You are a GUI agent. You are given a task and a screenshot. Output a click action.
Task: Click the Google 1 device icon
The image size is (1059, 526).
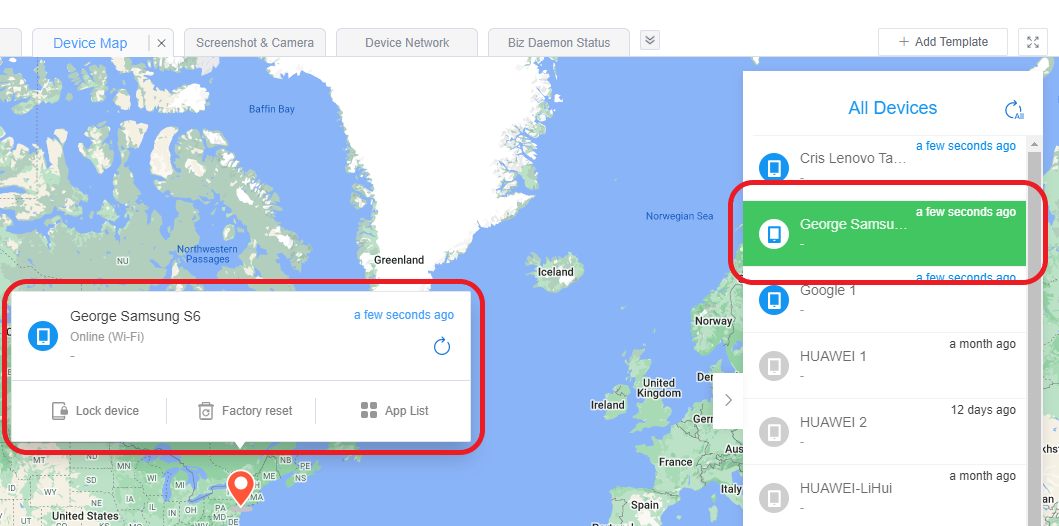tap(774, 300)
